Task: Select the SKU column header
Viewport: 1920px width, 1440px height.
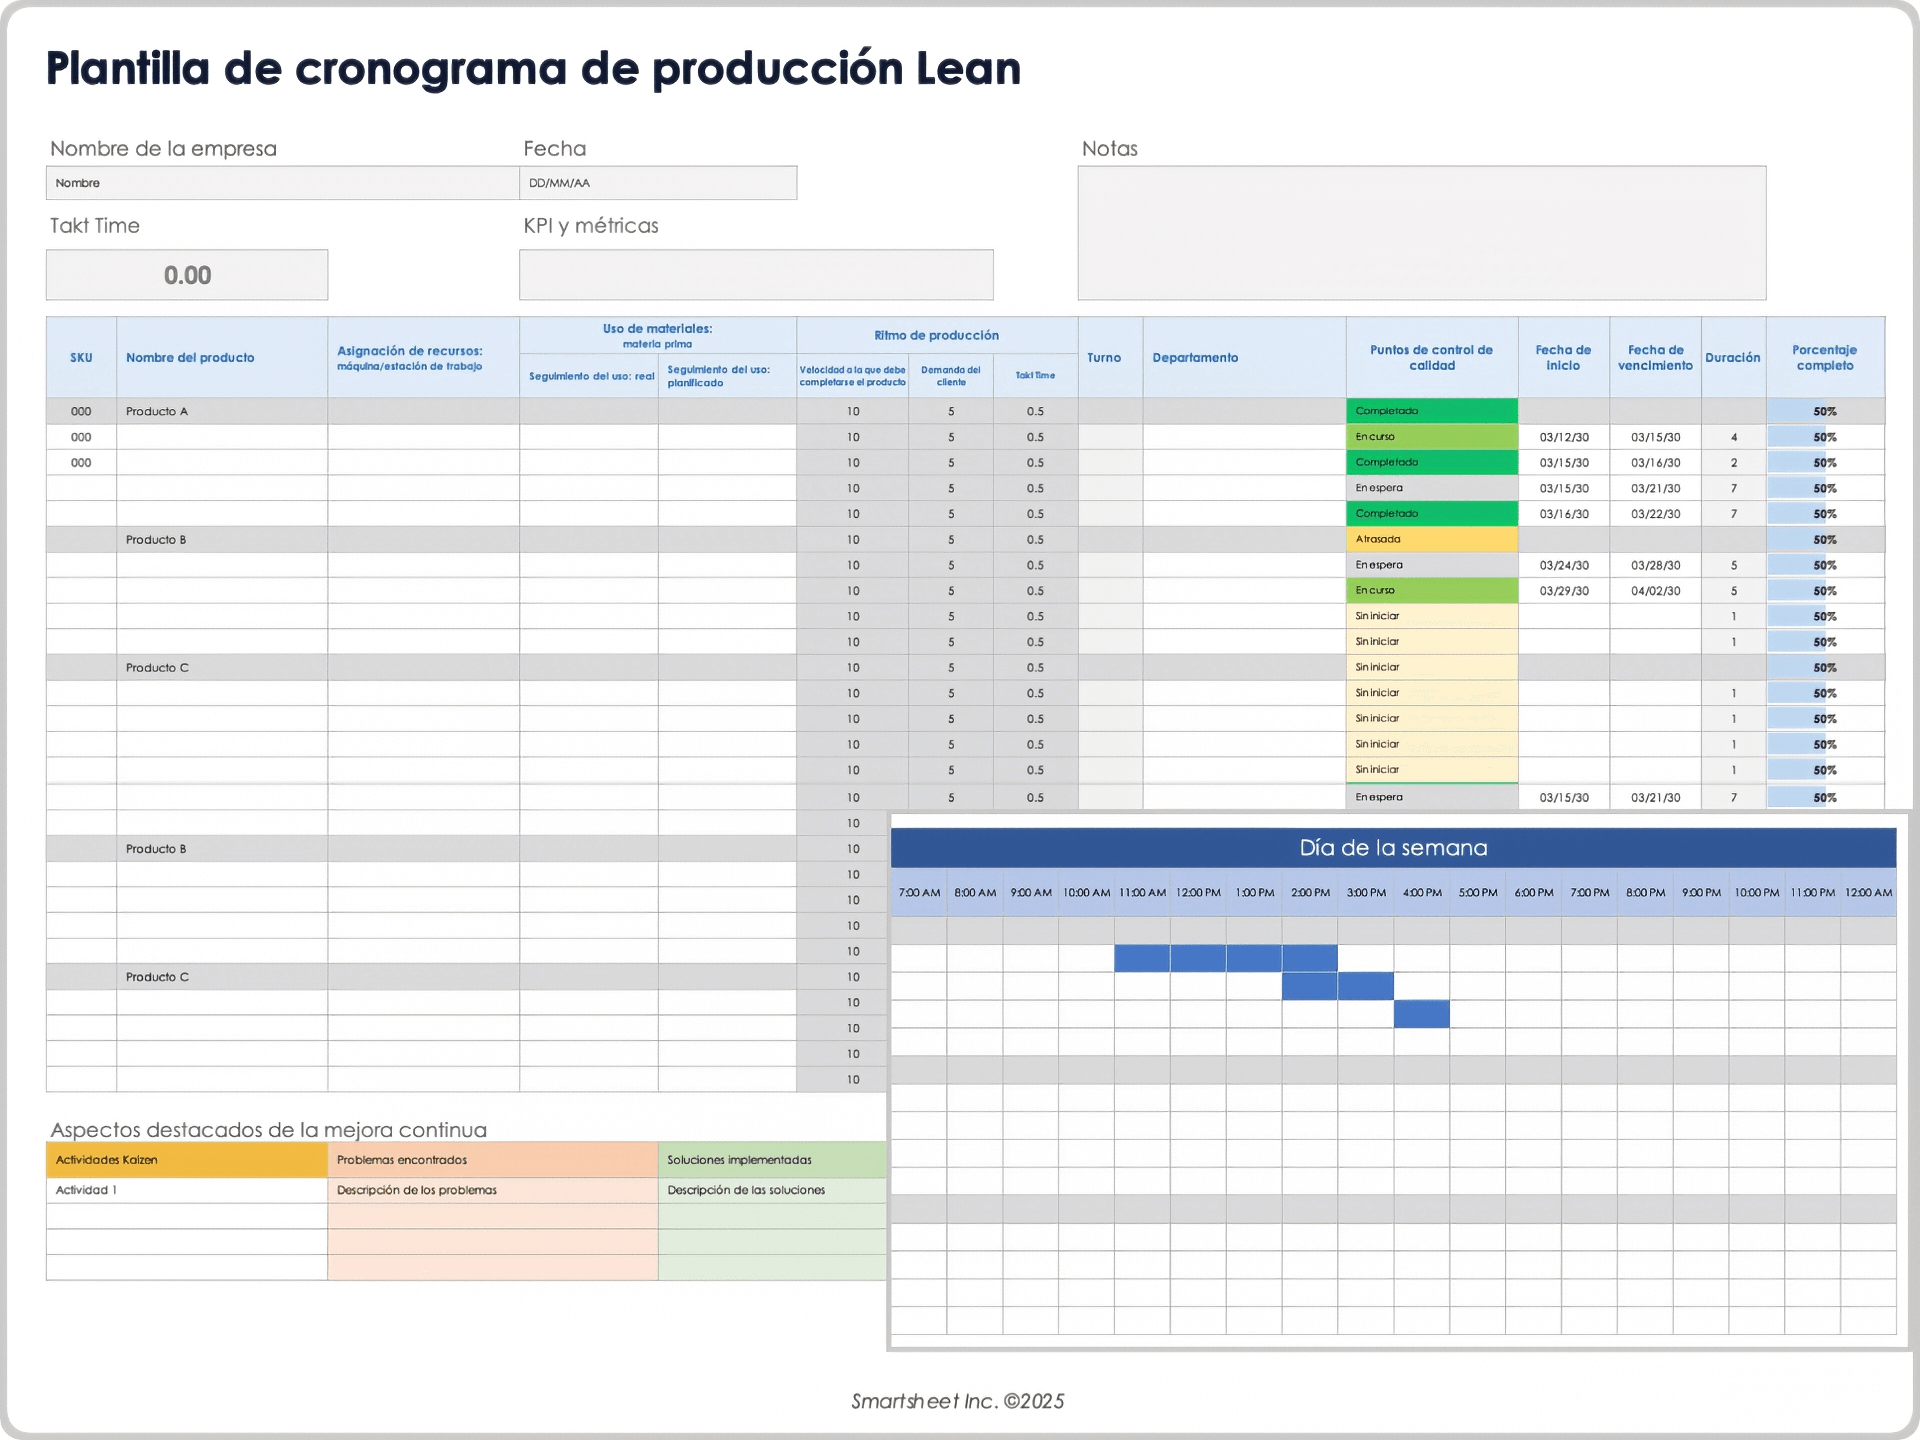Action: [x=81, y=358]
